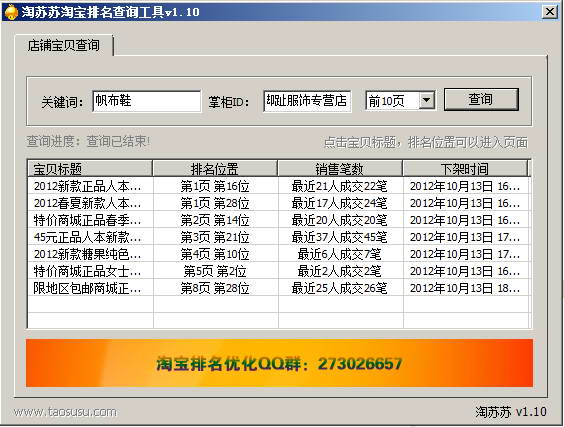Open ranking 第3页 第21位

(215, 237)
